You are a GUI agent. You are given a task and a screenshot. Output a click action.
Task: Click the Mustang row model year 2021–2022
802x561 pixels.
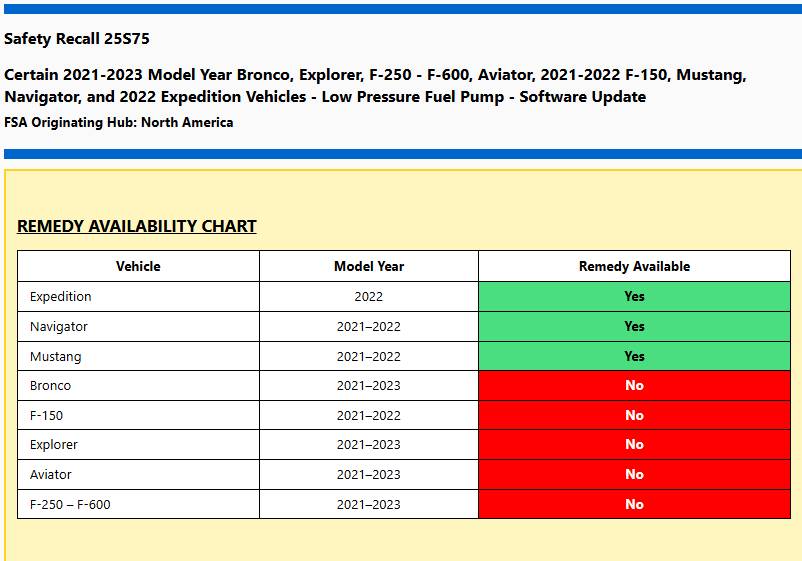click(369, 356)
